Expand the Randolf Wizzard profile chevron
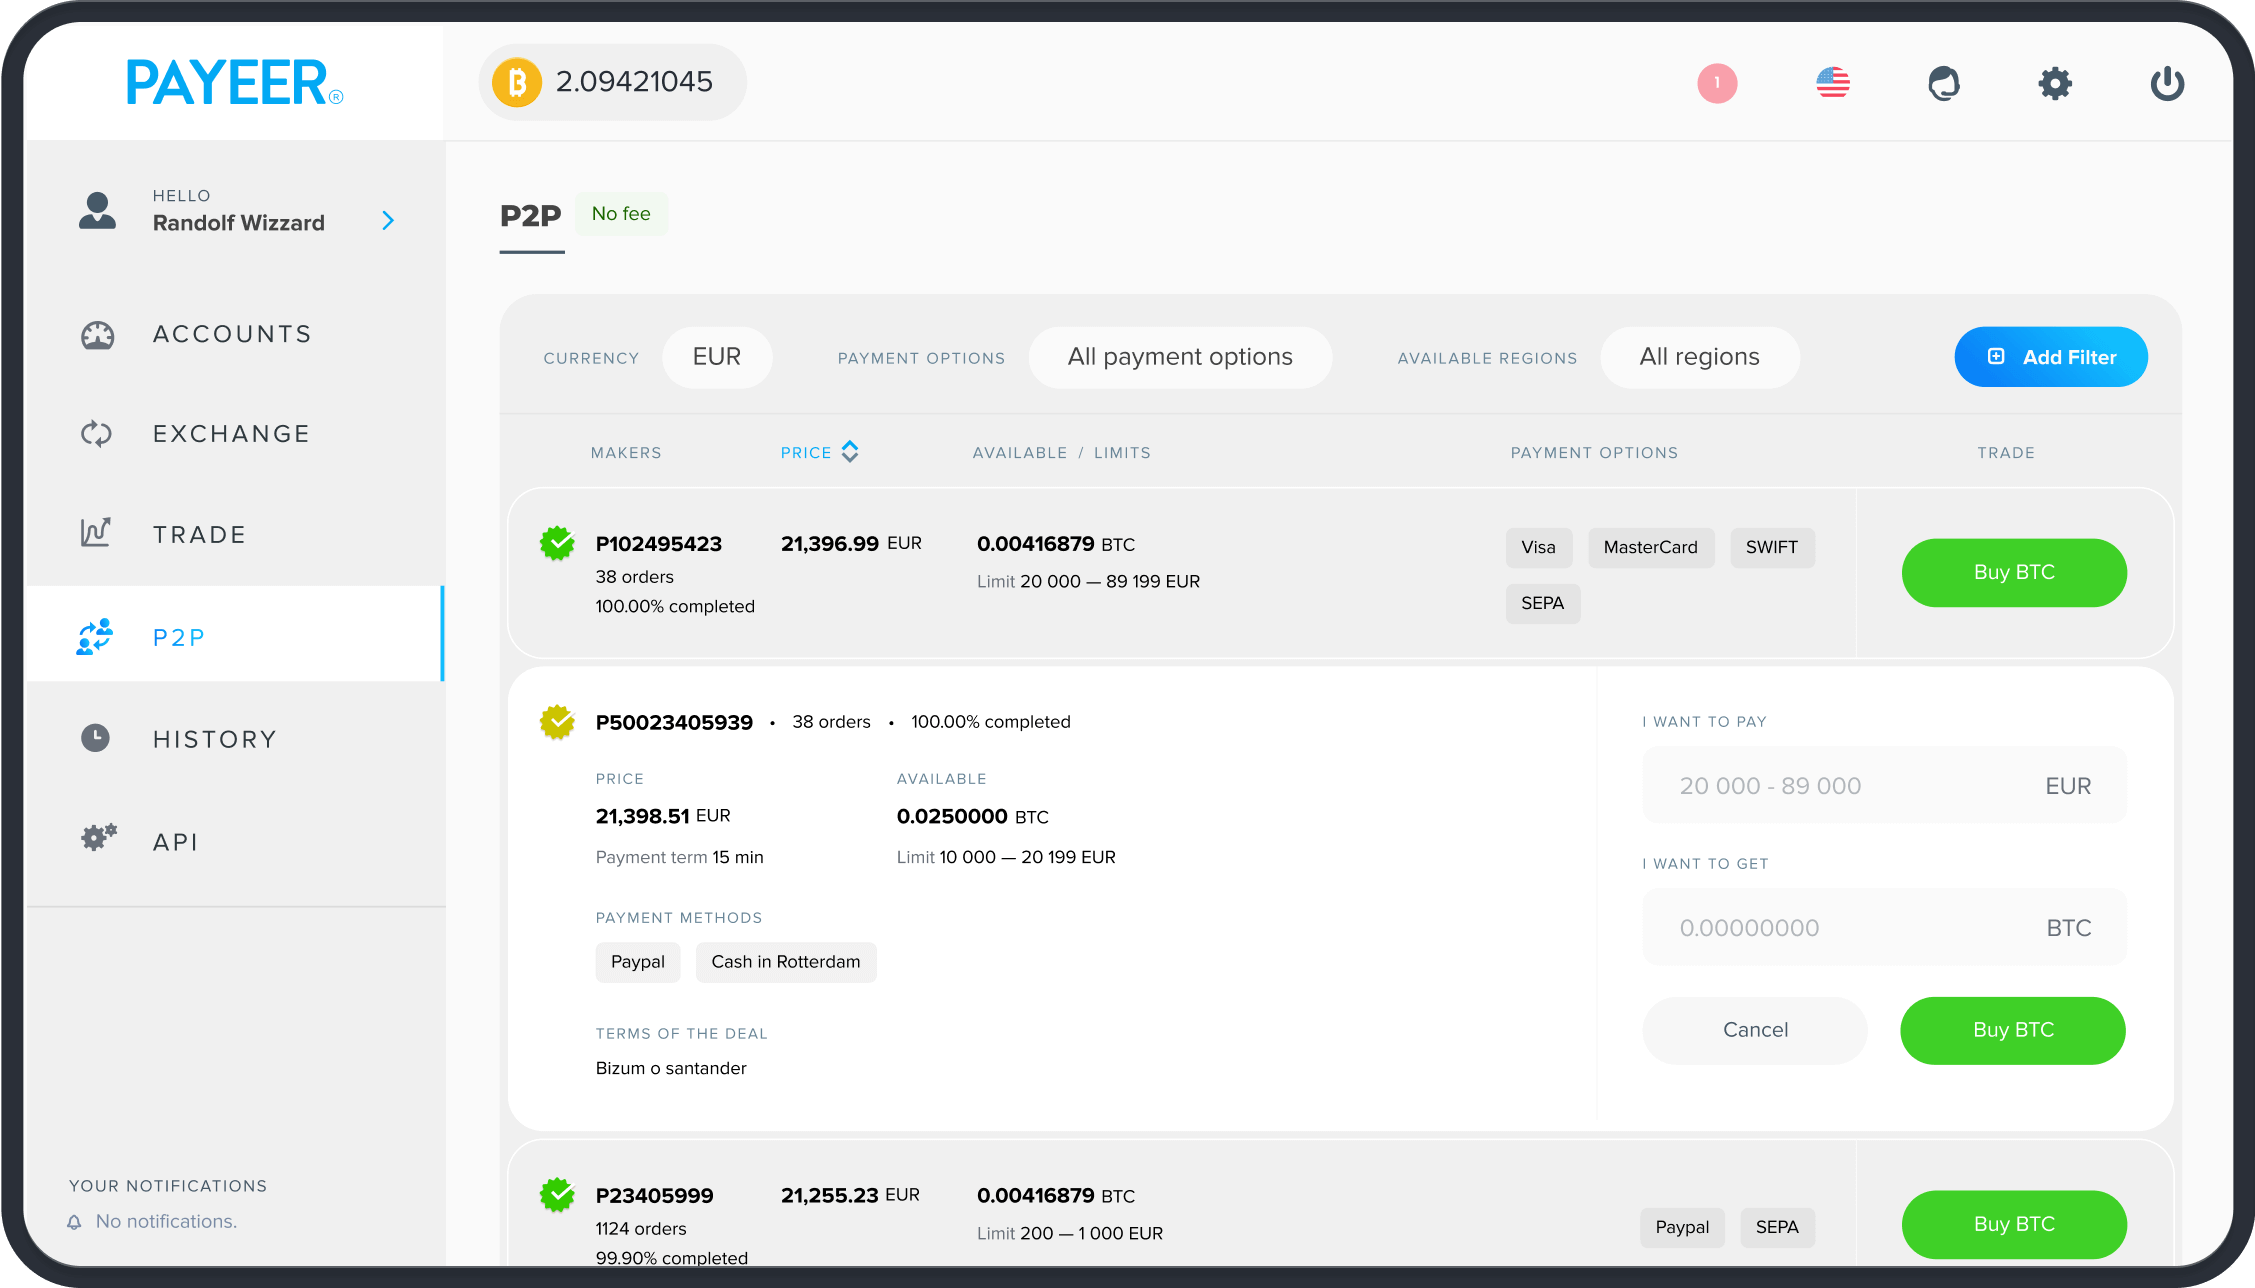 388,221
